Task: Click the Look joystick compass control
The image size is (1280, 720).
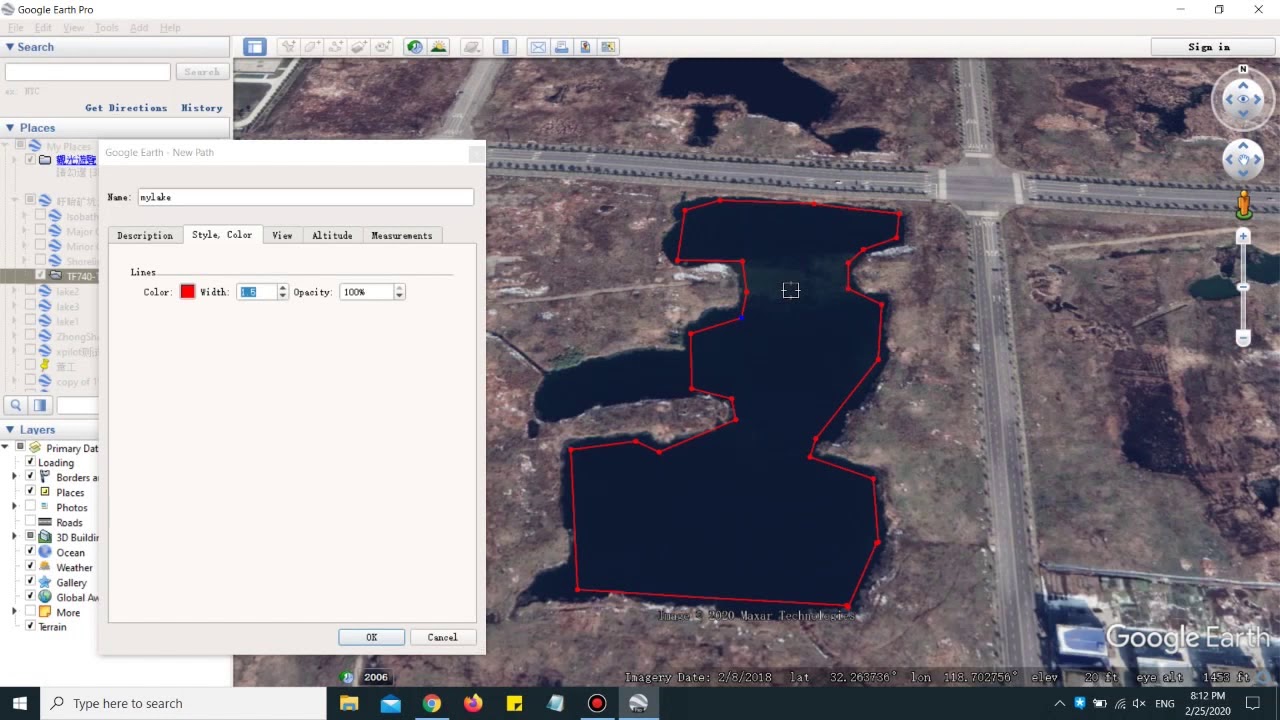Action: click(1243, 99)
